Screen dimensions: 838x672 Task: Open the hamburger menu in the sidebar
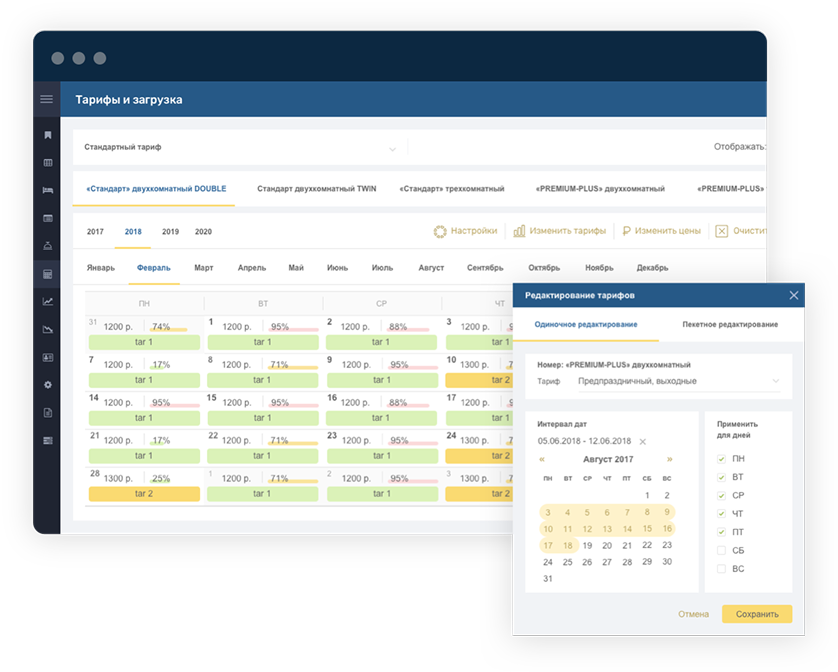click(46, 99)
